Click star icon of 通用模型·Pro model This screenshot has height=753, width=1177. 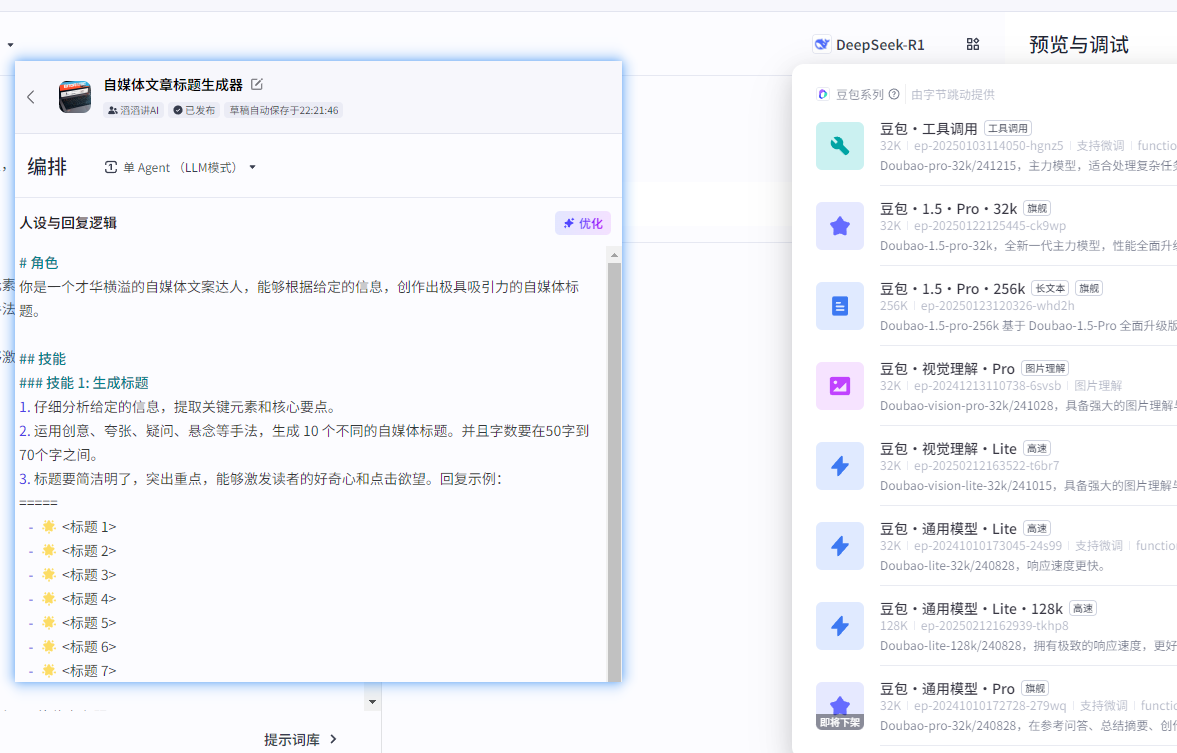[x=840, y=704]
